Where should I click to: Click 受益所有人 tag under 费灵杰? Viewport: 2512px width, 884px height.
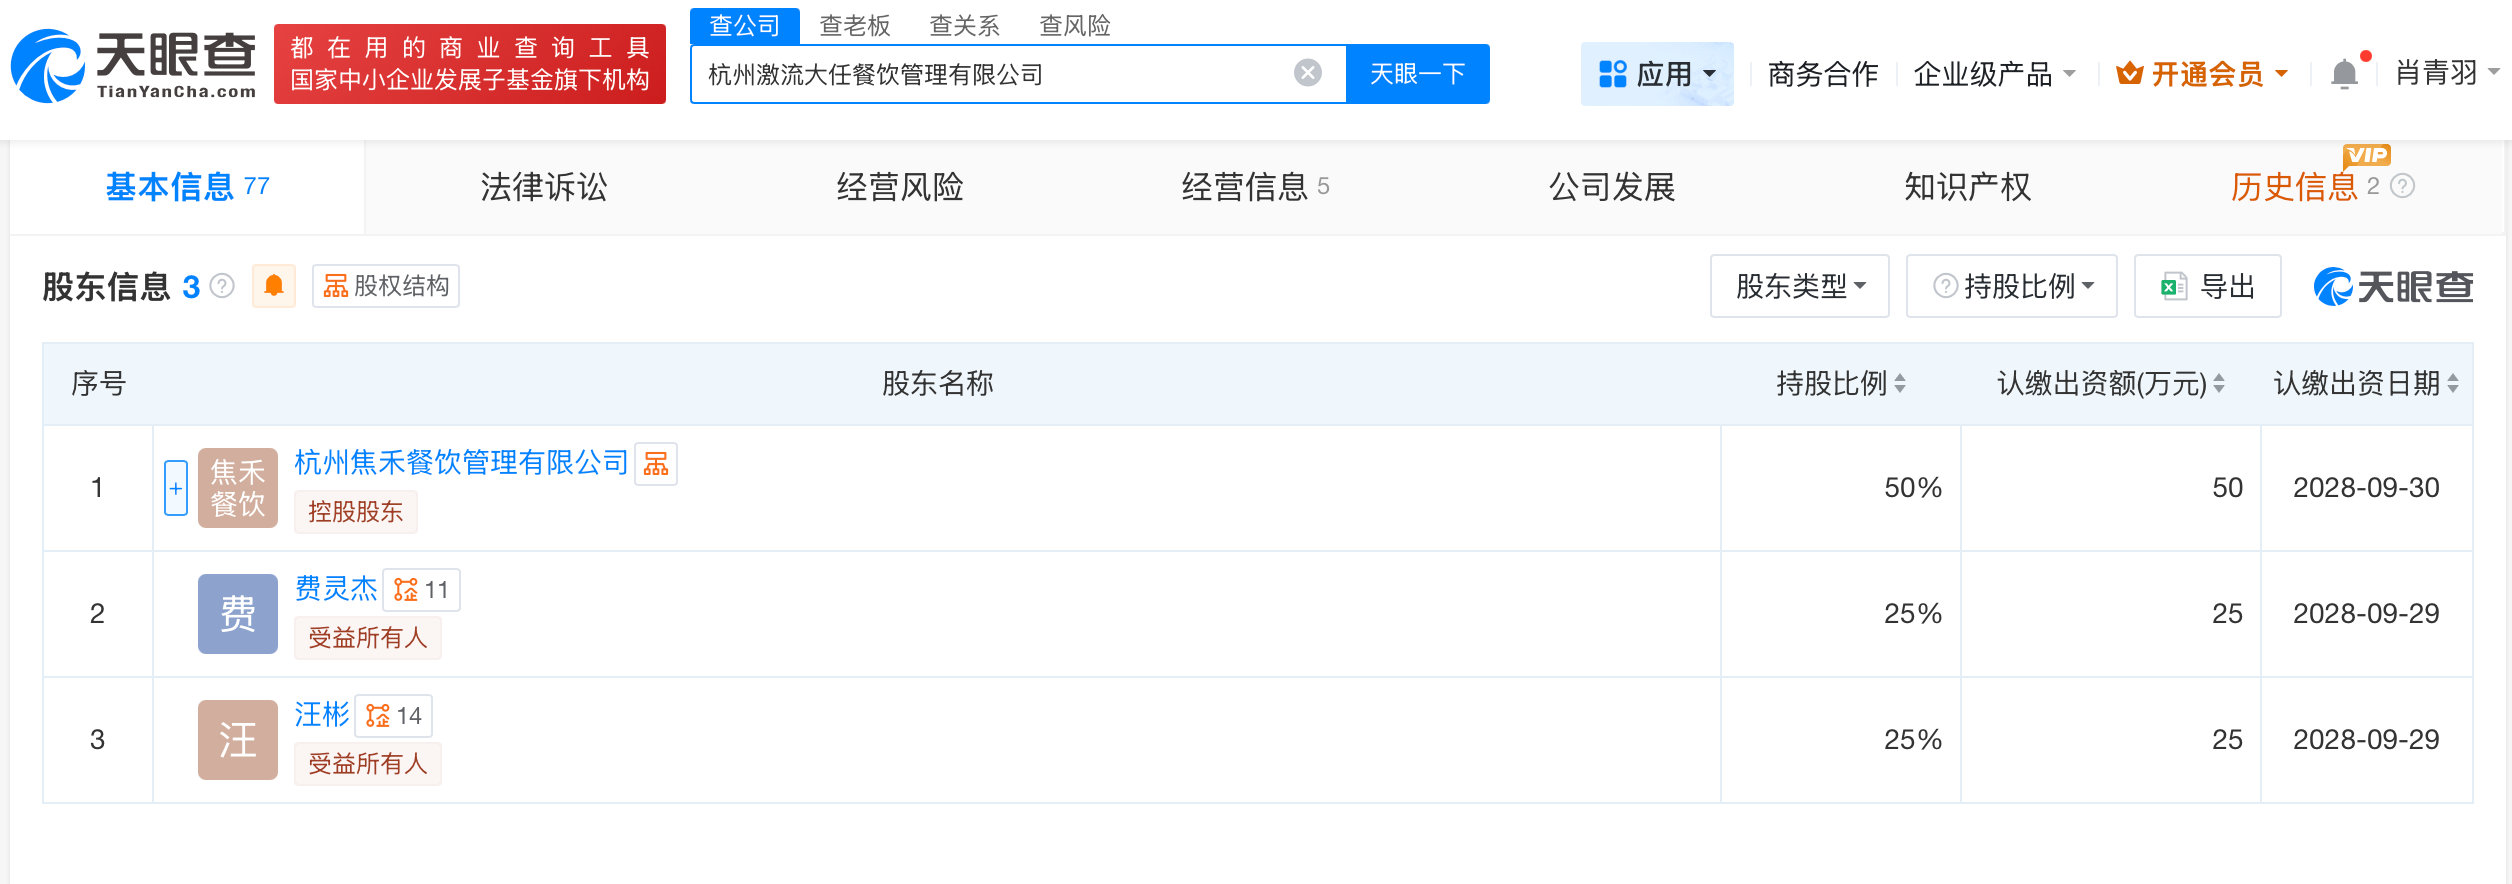point(368,638)
